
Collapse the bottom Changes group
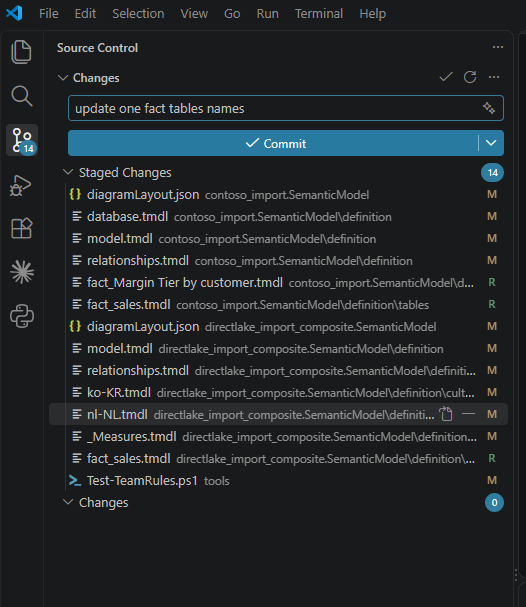click(x=68, y=502)
